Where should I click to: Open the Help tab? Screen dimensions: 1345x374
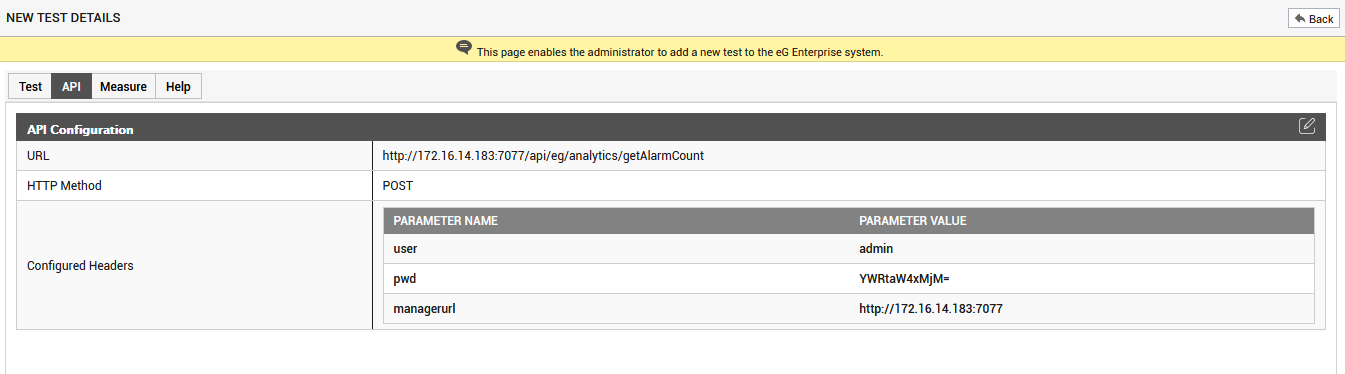(x=178, y=87)
